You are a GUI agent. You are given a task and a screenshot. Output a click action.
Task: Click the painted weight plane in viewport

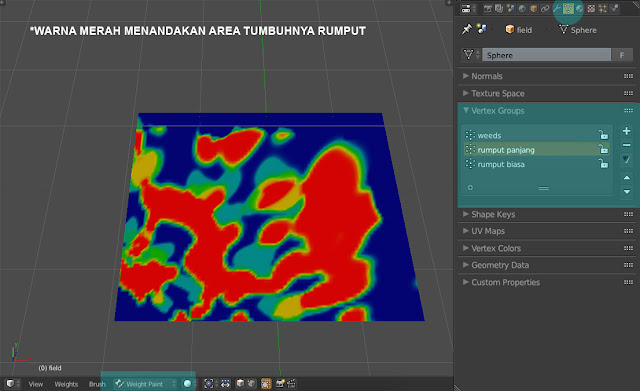[x=269, y=217]
